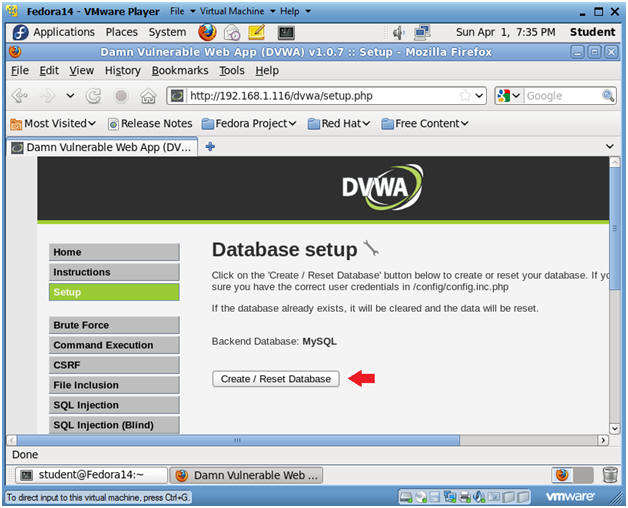Screen dimensions: 628x508
Task: Expand the URL bar history dropdown
Action: pyautogui.click(x=479, y=96)
